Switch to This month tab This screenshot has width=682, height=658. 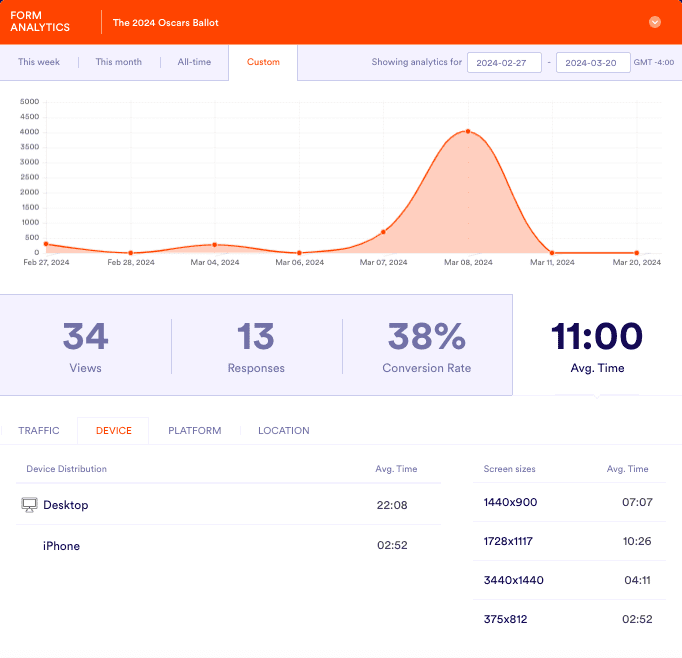coord(118,62)
